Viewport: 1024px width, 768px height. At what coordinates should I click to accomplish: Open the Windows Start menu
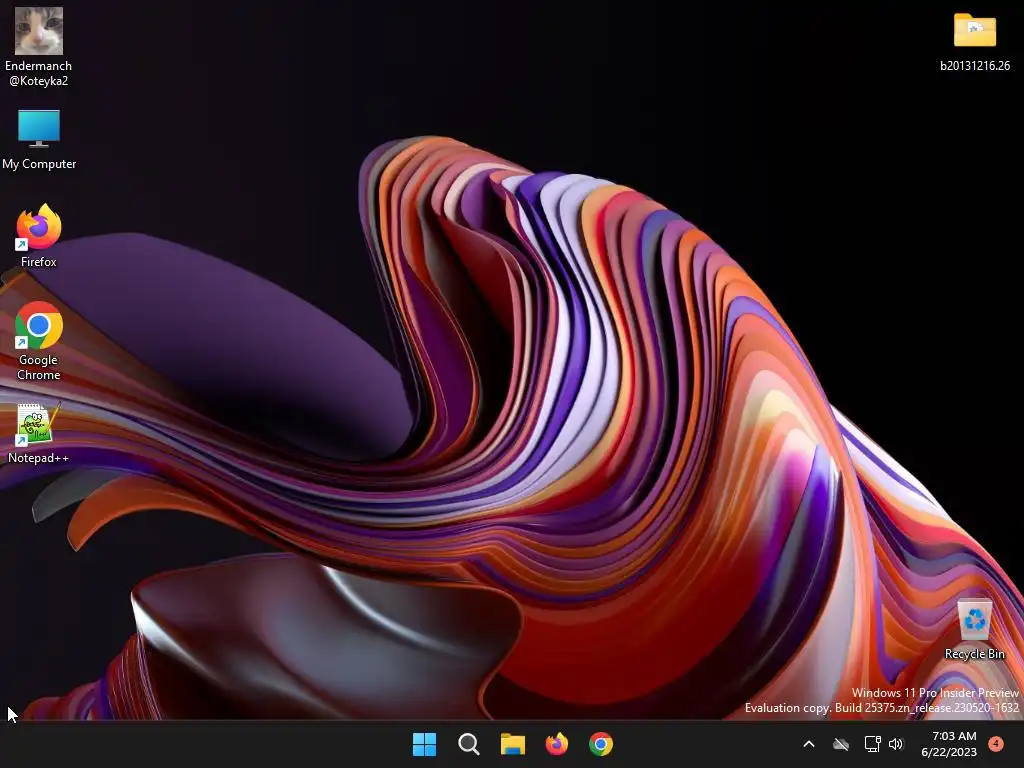pos(424,744)
